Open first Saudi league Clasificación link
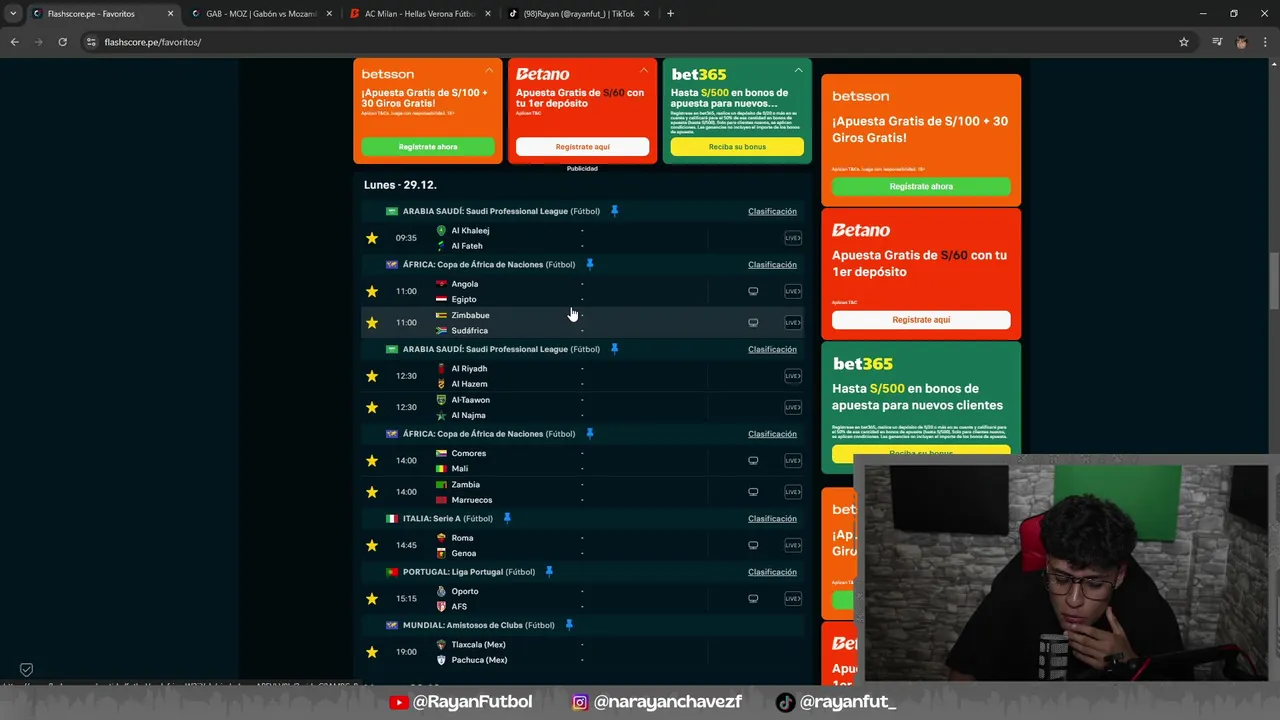This screenshot has height=720, width=1280. pos(772,211)
